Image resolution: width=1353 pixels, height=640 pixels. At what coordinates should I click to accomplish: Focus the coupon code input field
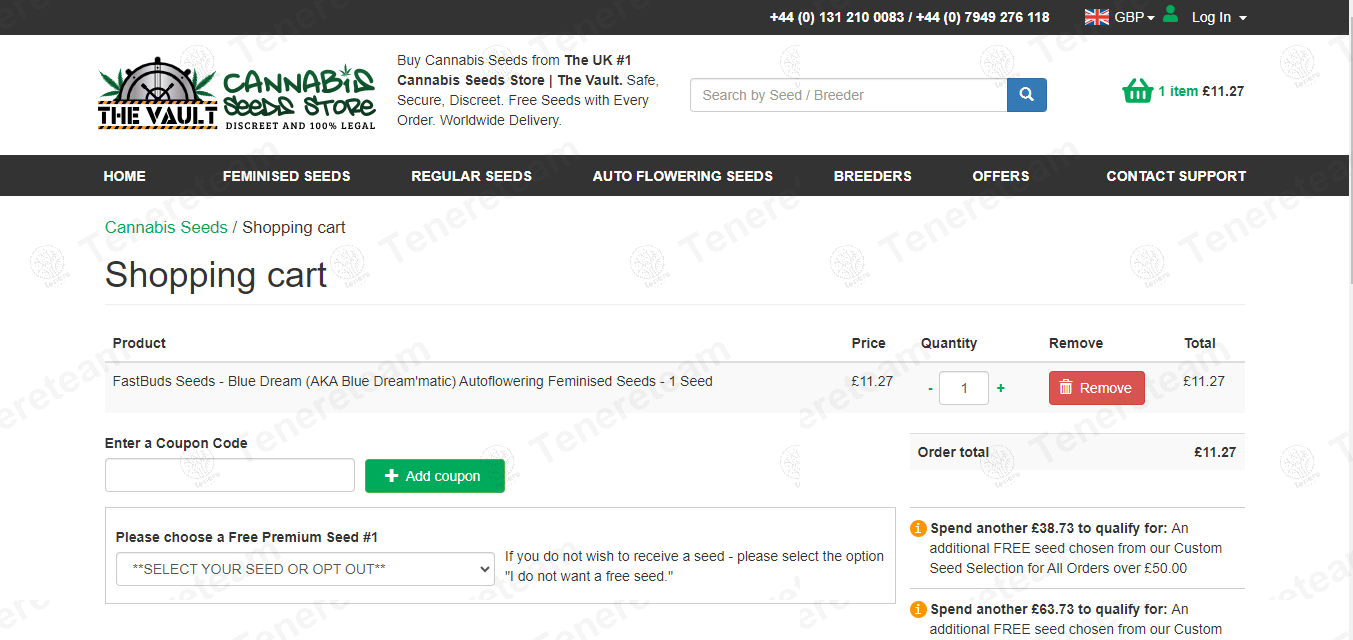tap(230, 475)
